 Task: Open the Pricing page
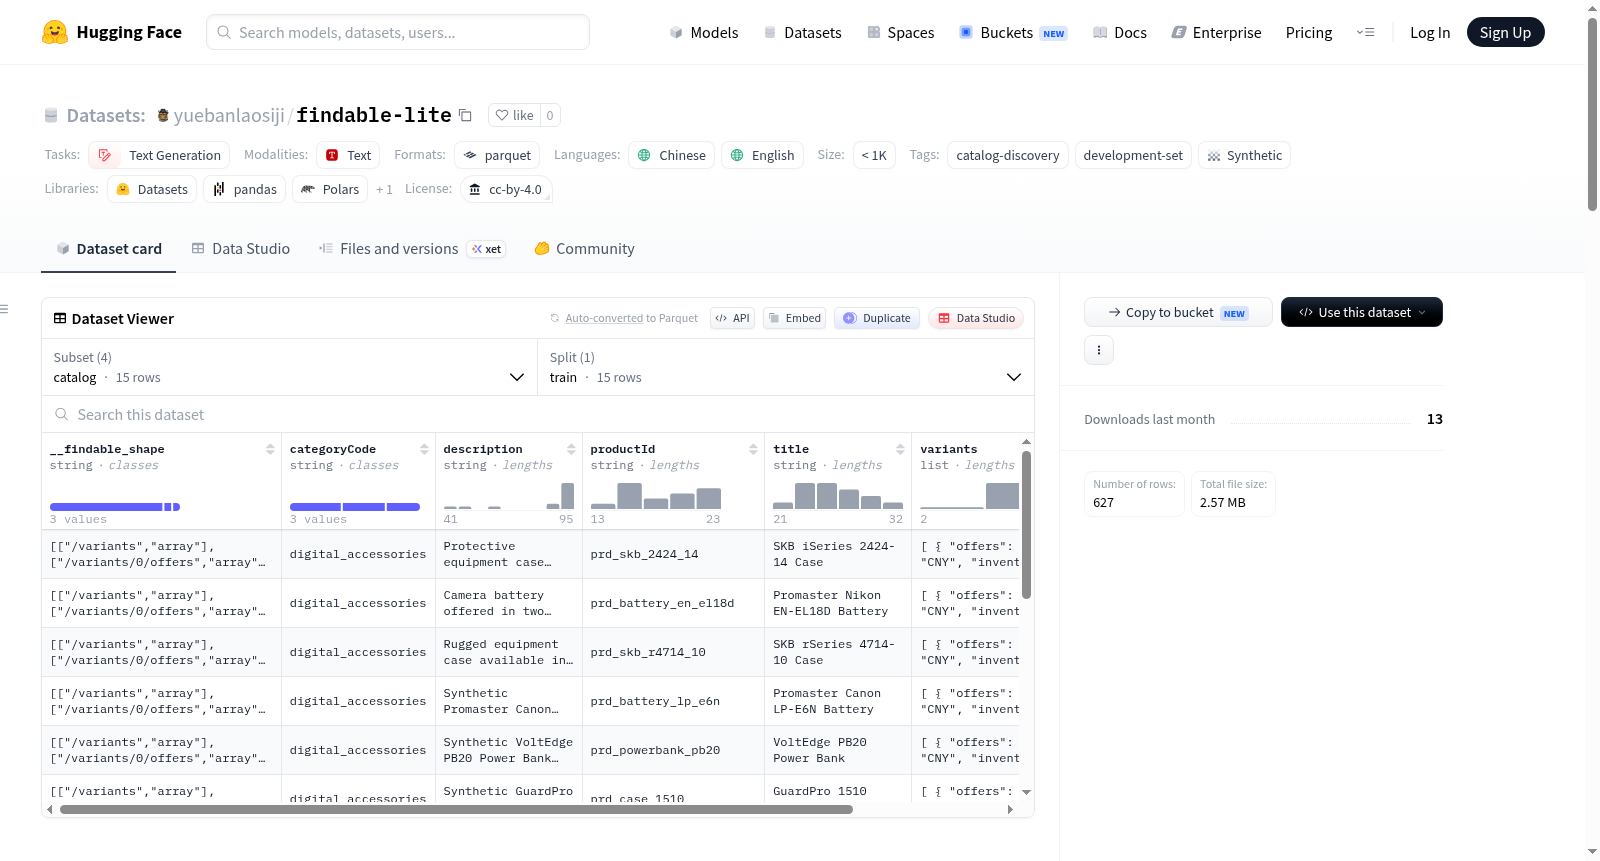[x=1308, y=32]
